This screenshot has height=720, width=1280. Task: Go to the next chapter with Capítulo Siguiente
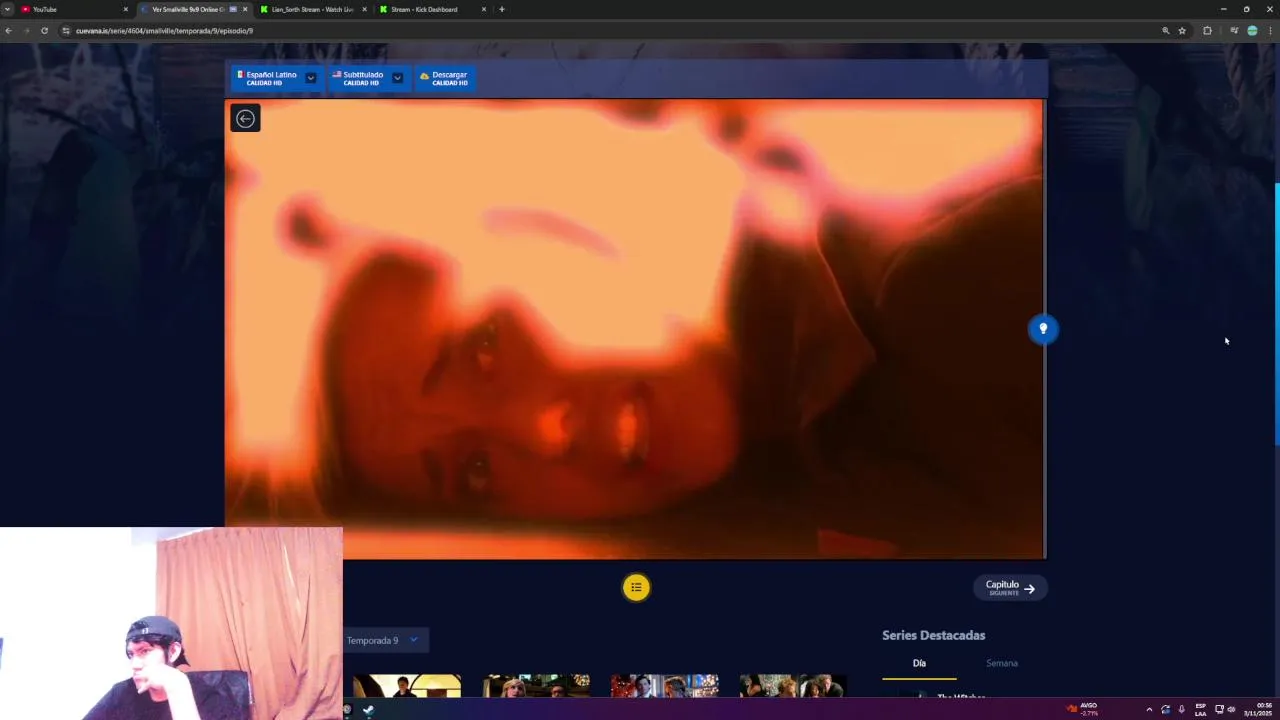(x=1010, y=588)
